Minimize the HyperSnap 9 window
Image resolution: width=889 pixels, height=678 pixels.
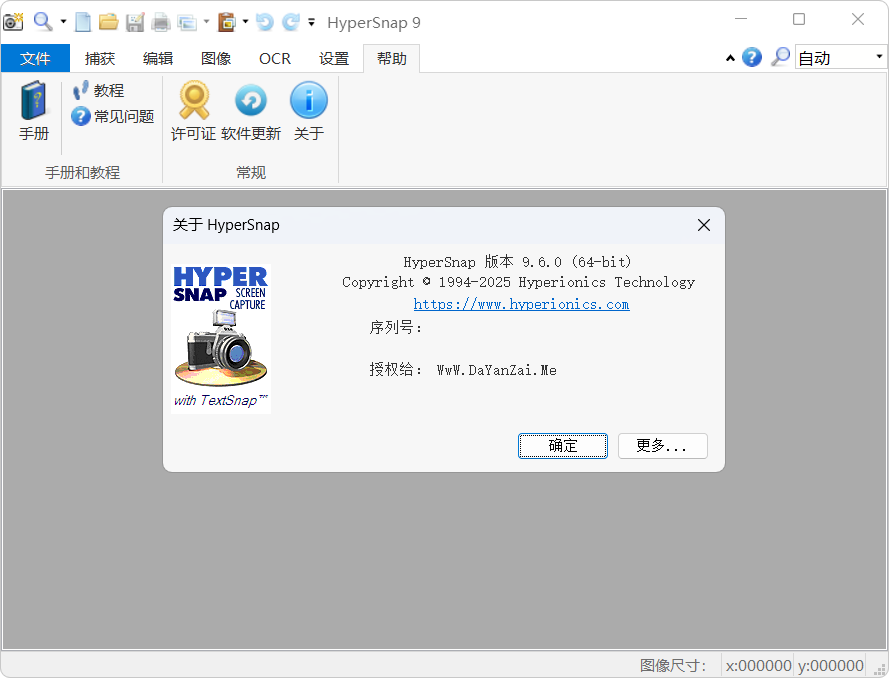pos(740,19)
